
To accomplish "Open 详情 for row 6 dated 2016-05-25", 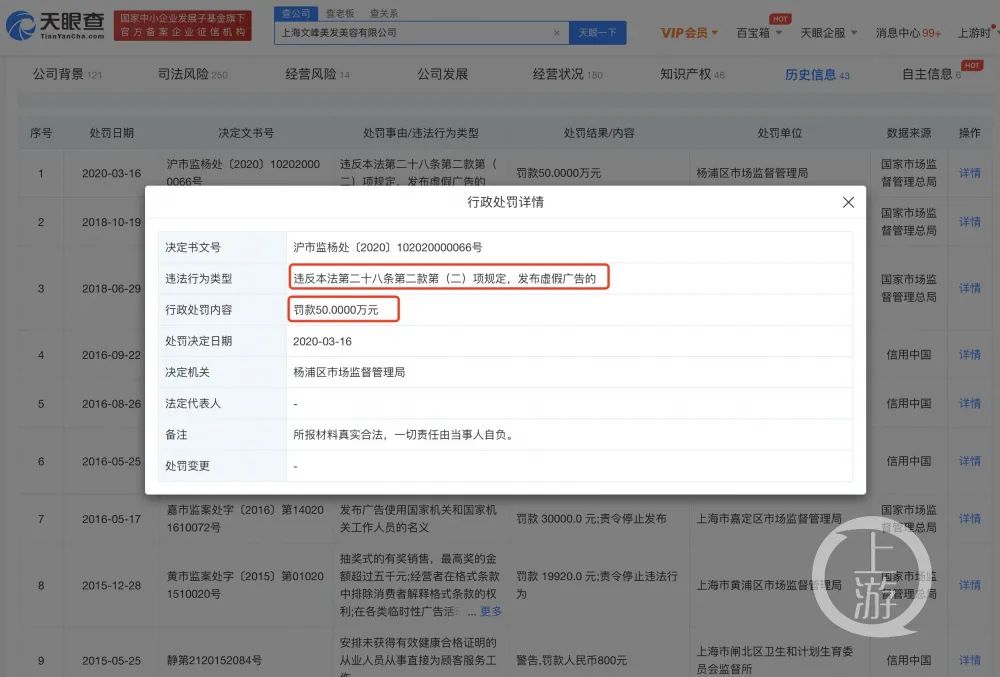I will [969, 461].
